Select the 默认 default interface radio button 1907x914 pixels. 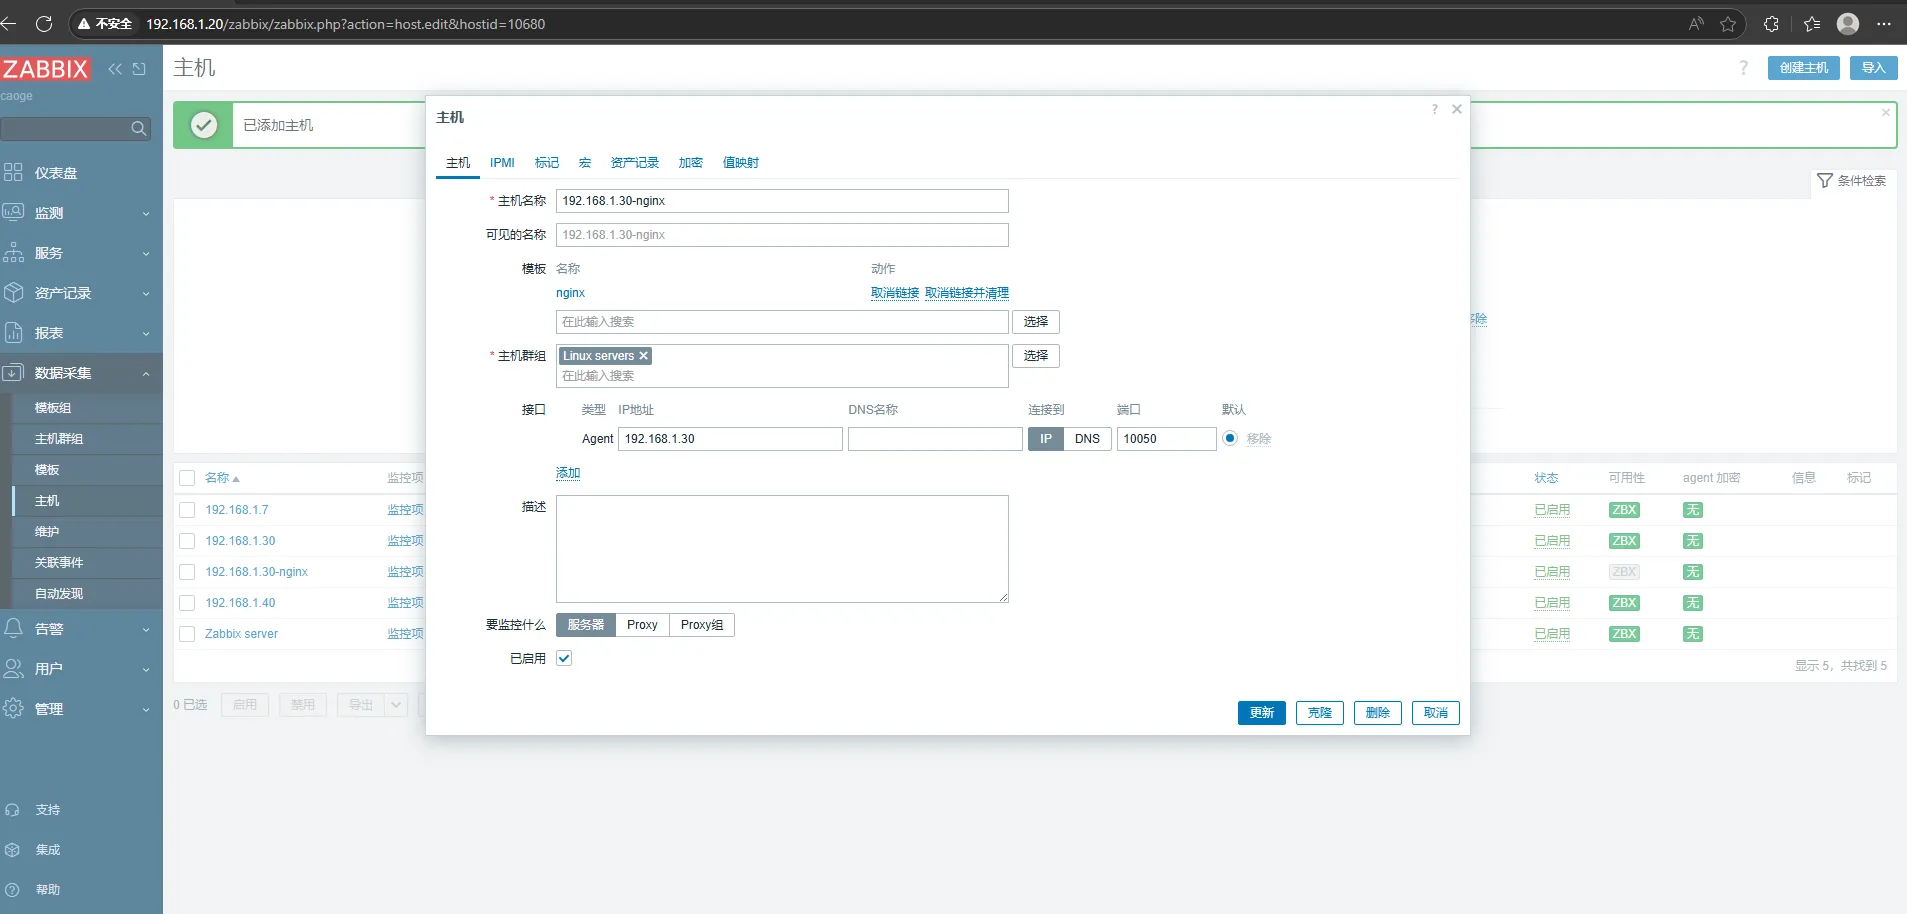tap(1230, 438)
